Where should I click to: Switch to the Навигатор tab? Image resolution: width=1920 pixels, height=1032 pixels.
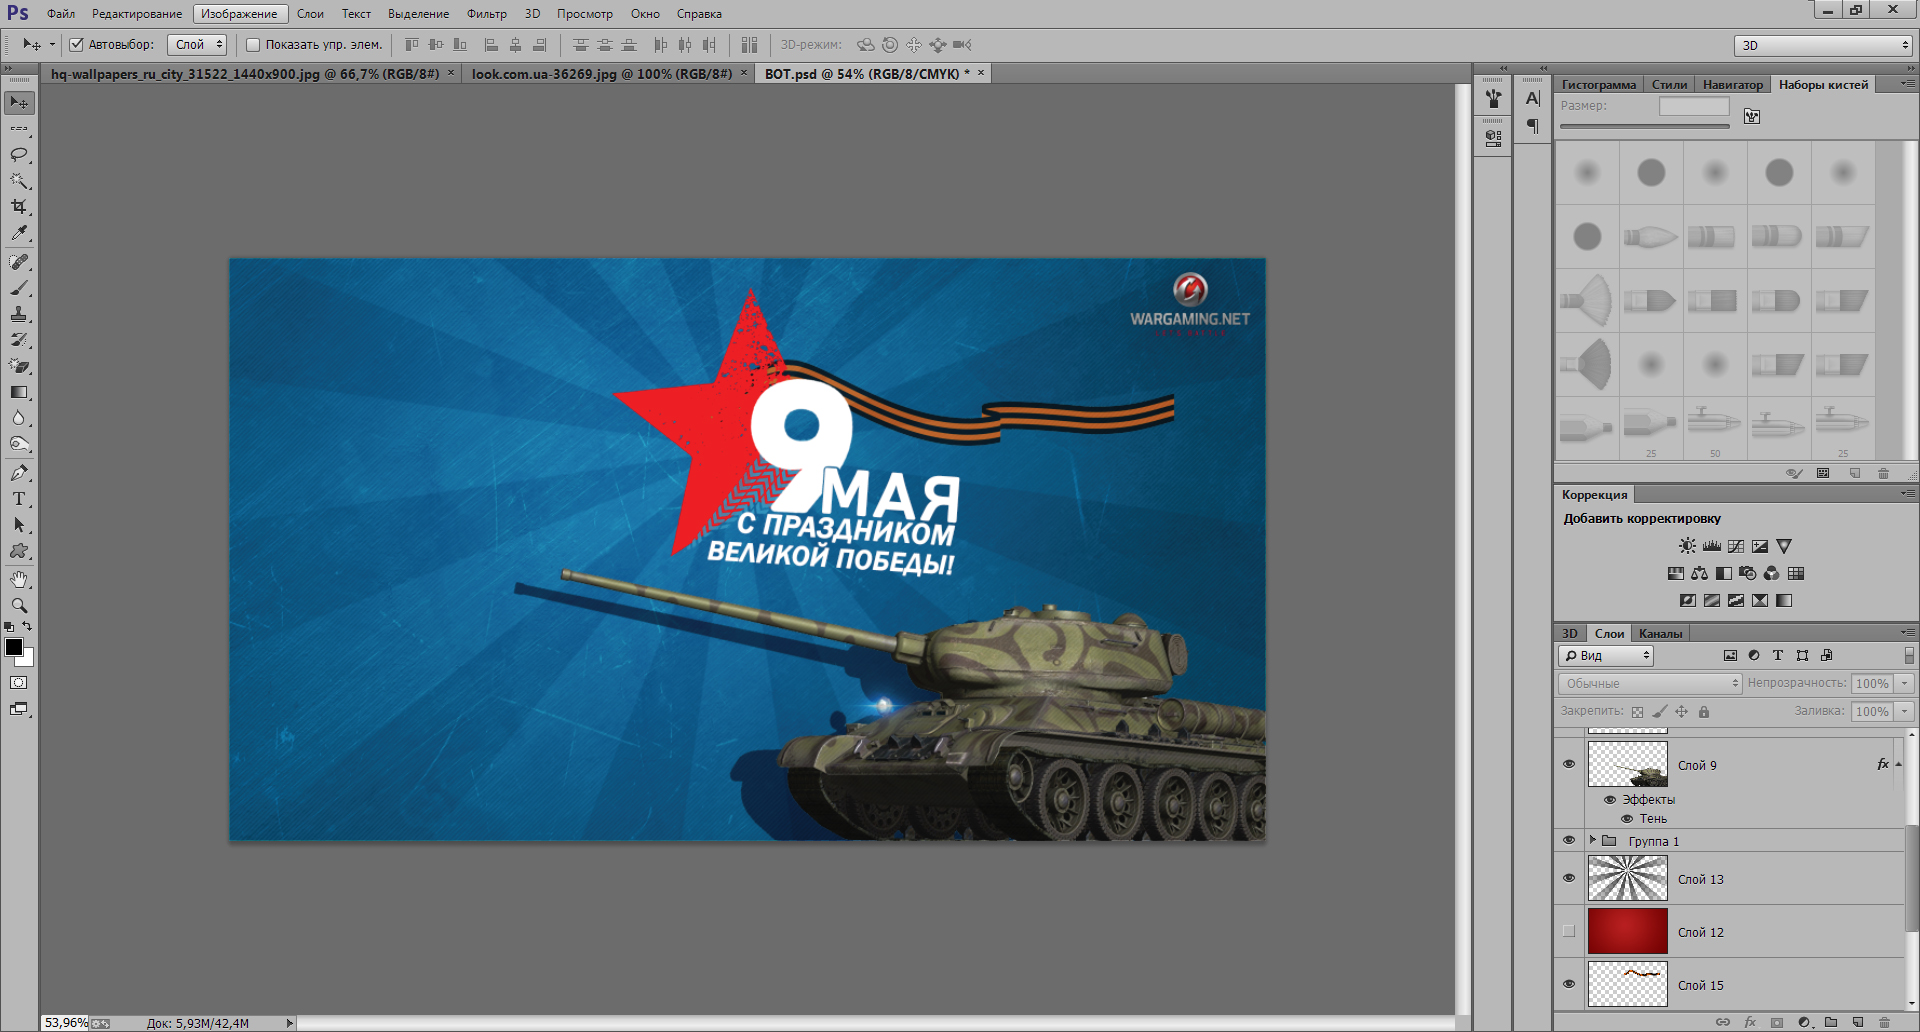(1733, 85)
